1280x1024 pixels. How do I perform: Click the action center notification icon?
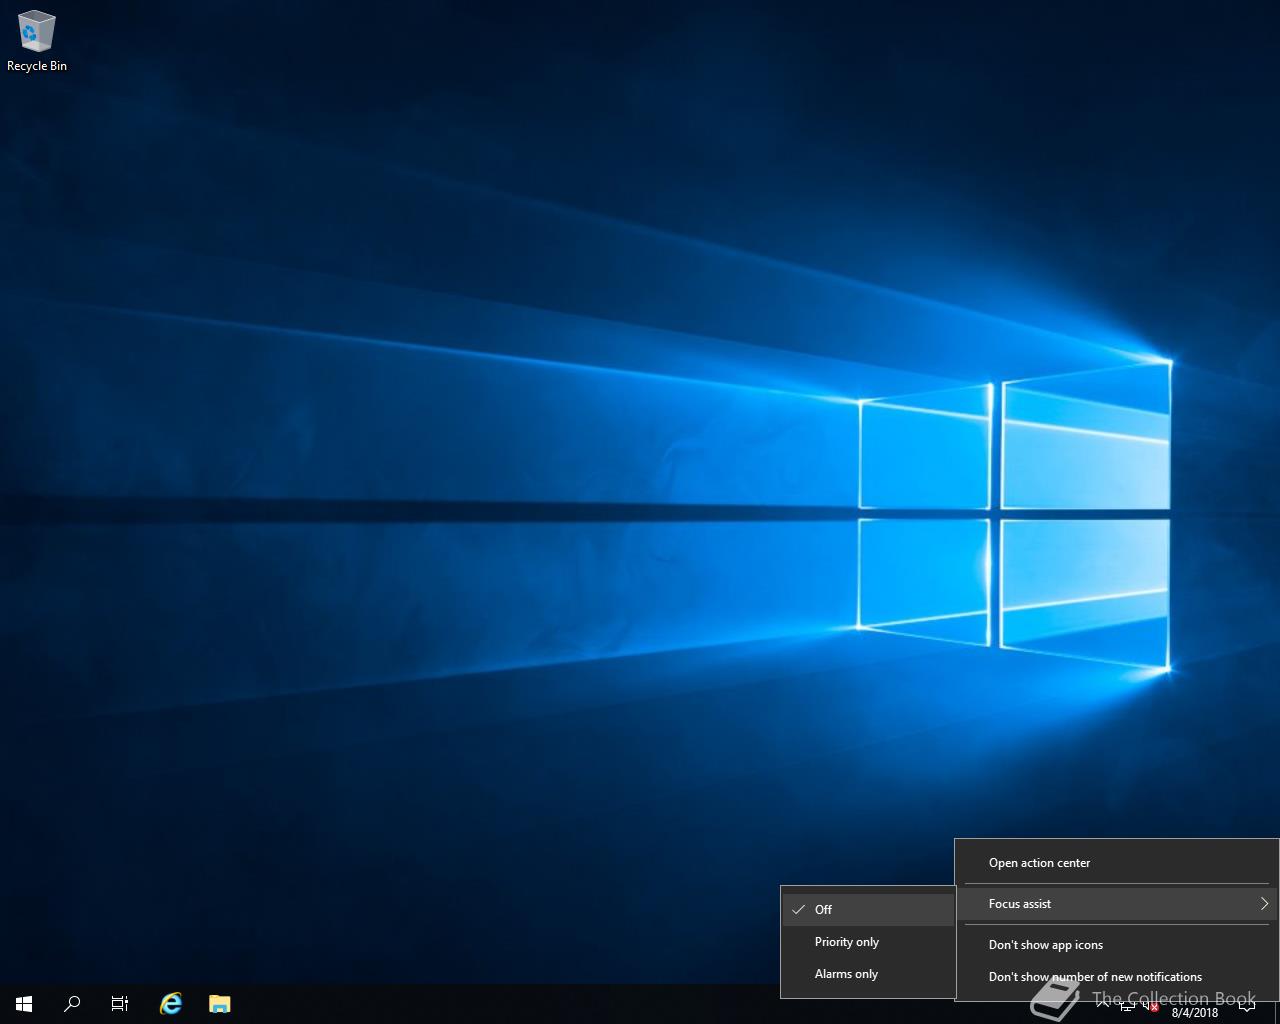(x=1247, y=1005)
